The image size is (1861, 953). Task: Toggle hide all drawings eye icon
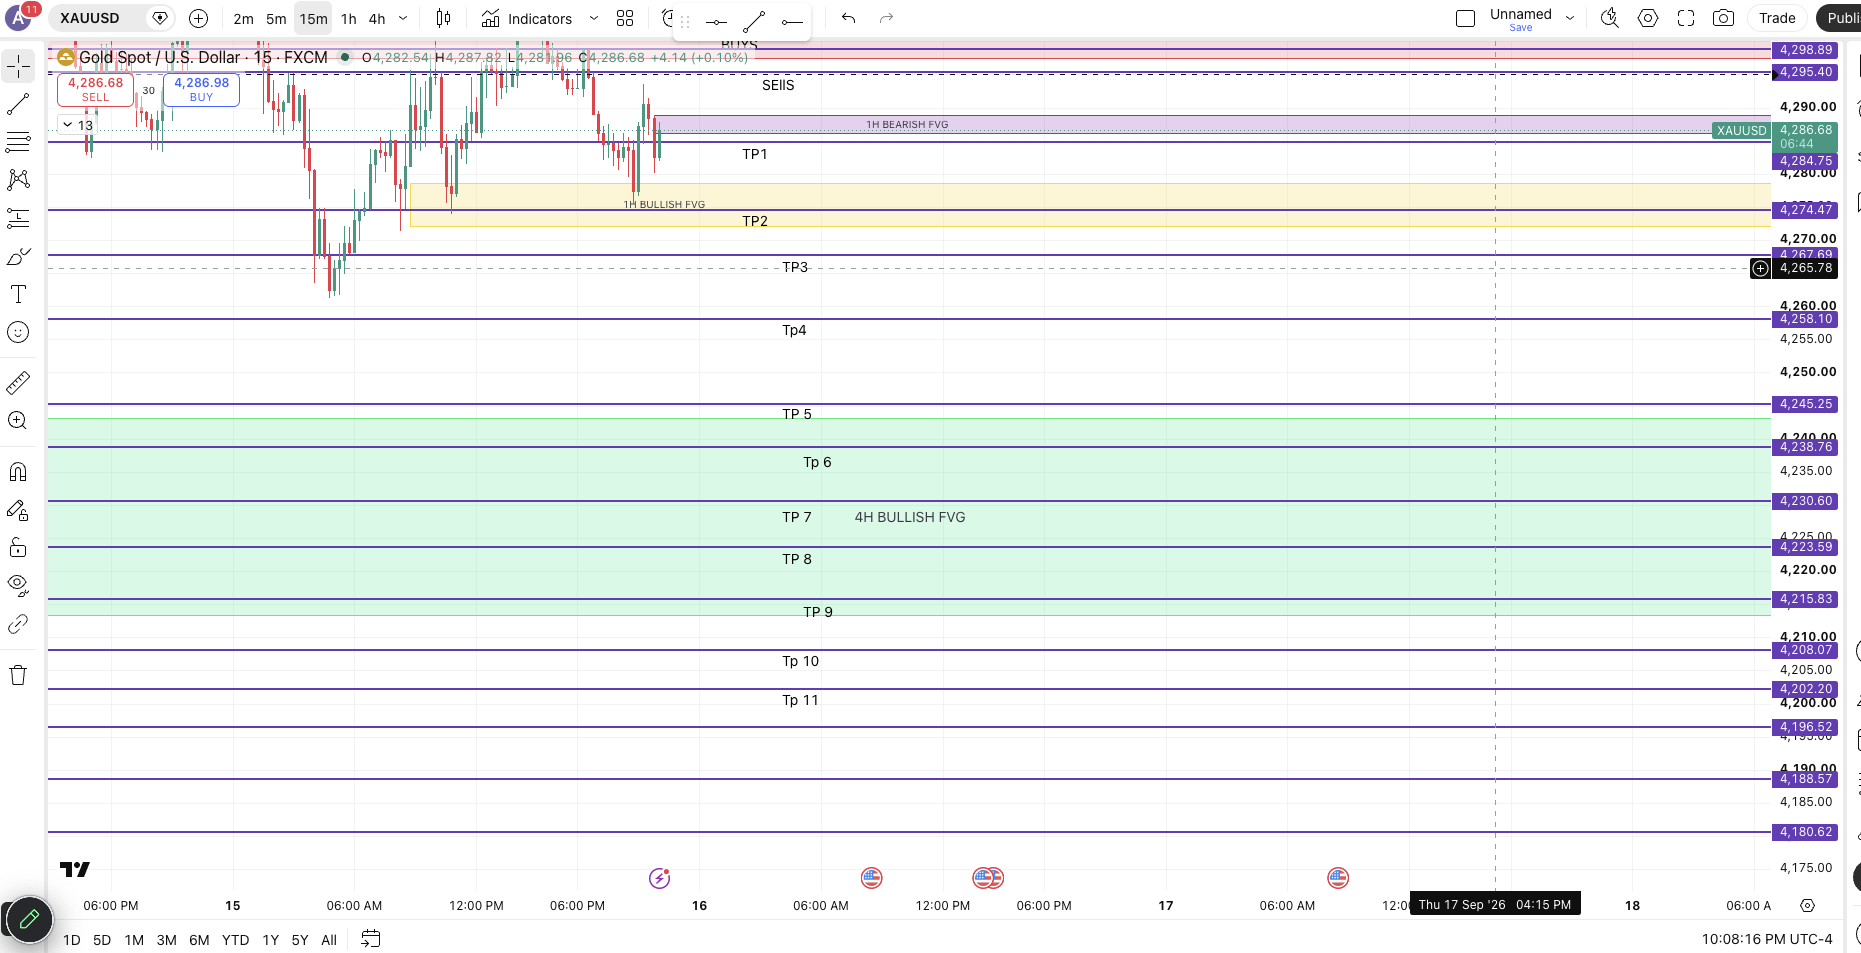point(18,585)
